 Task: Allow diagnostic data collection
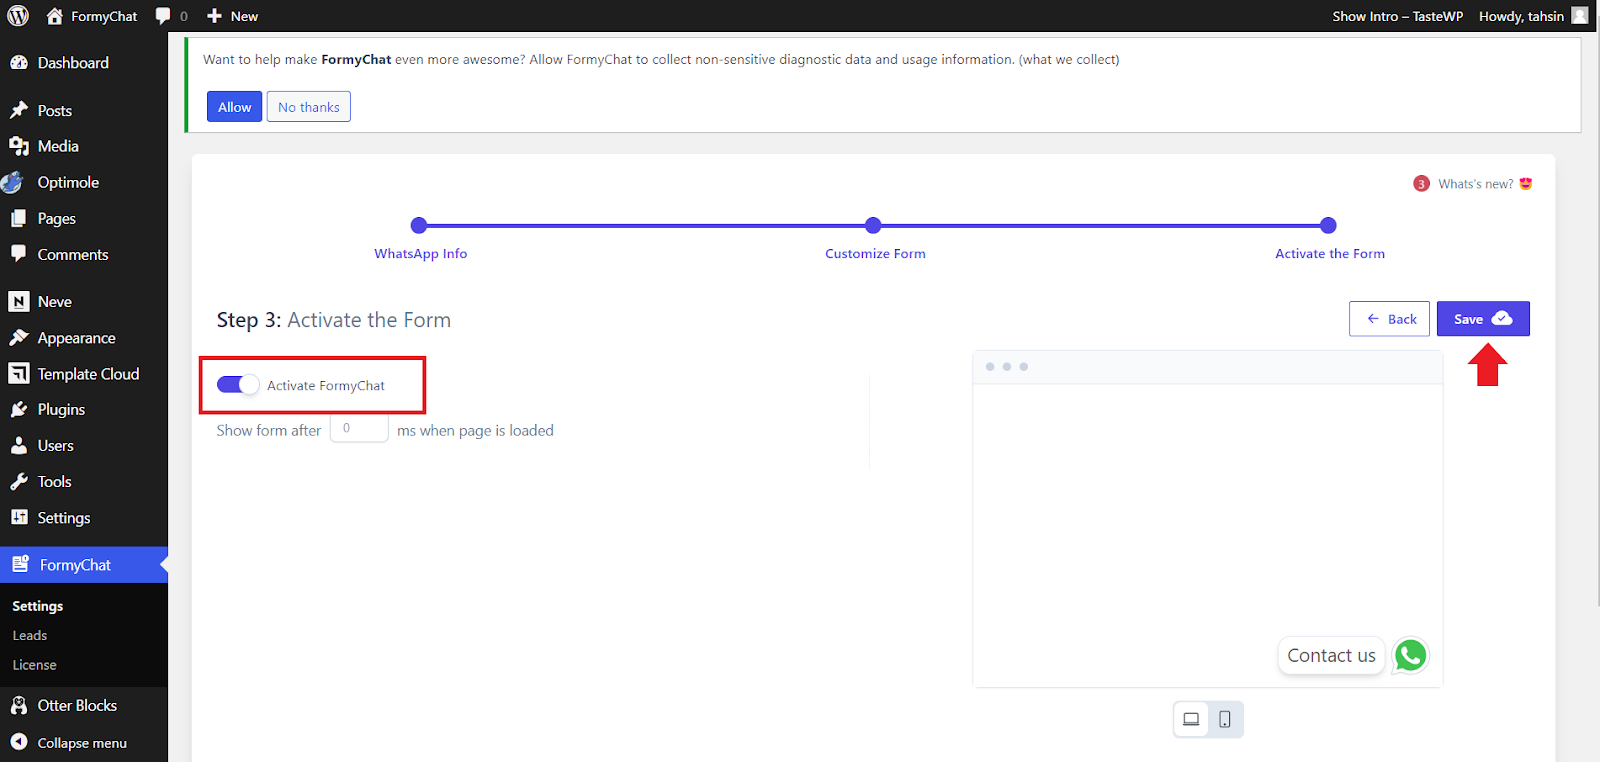(x=235, y=107)
